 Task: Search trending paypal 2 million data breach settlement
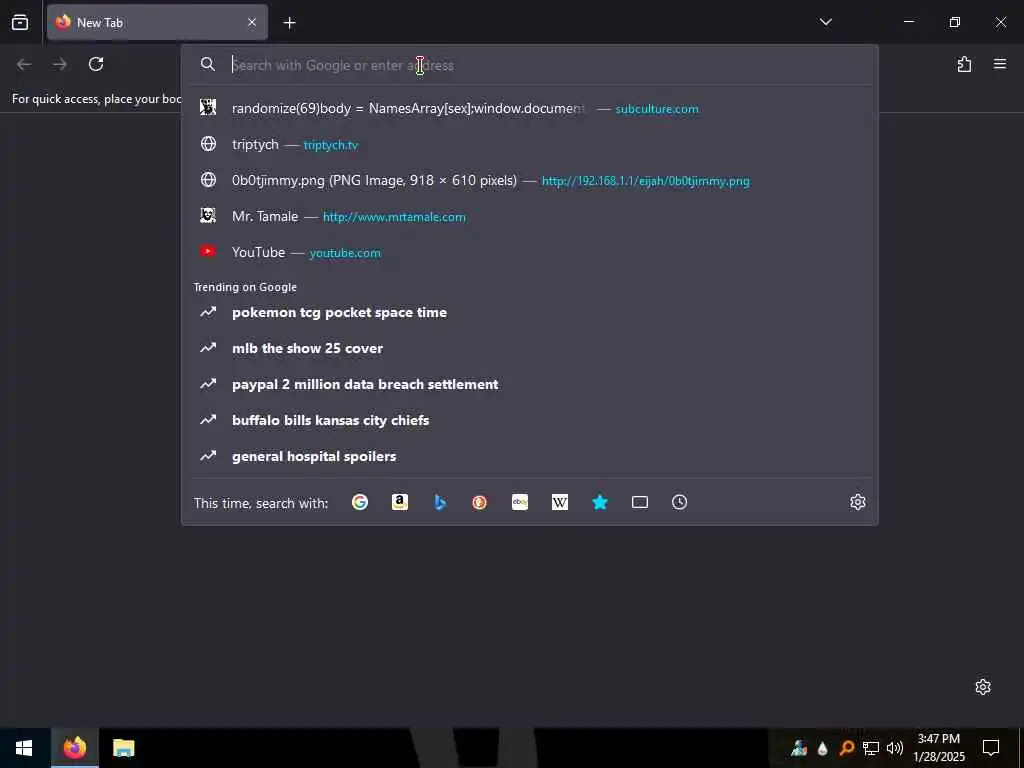530,384
